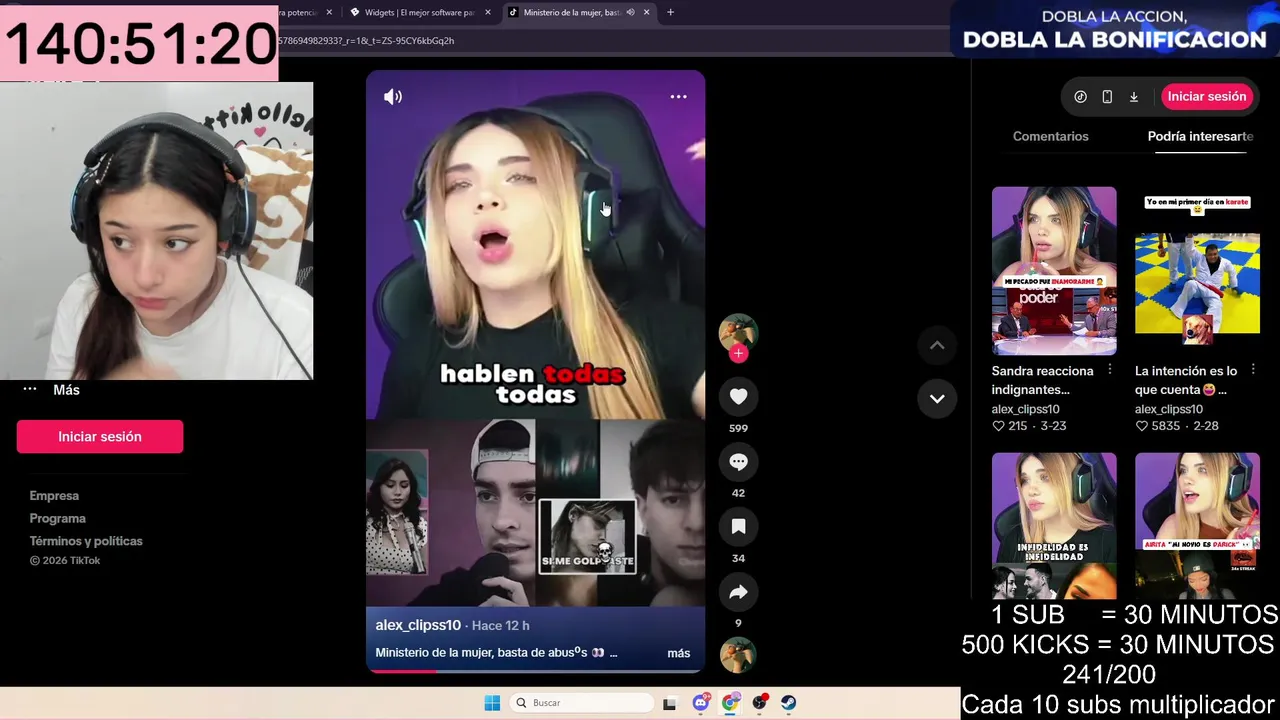Click the Sandra reacciona indignantes title
Image resolution: width=1280 pixels, height=720 pixels.
pos(1042,380)
